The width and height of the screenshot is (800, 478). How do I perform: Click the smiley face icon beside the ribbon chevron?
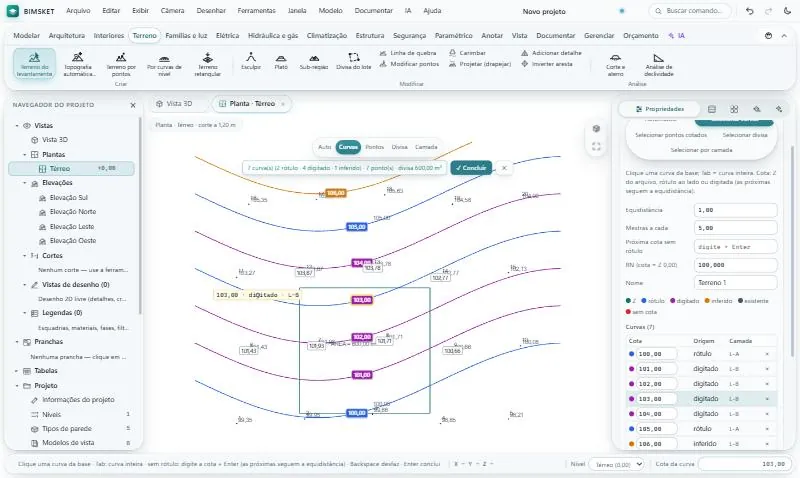pyautogui.click(x=768, y=36)
